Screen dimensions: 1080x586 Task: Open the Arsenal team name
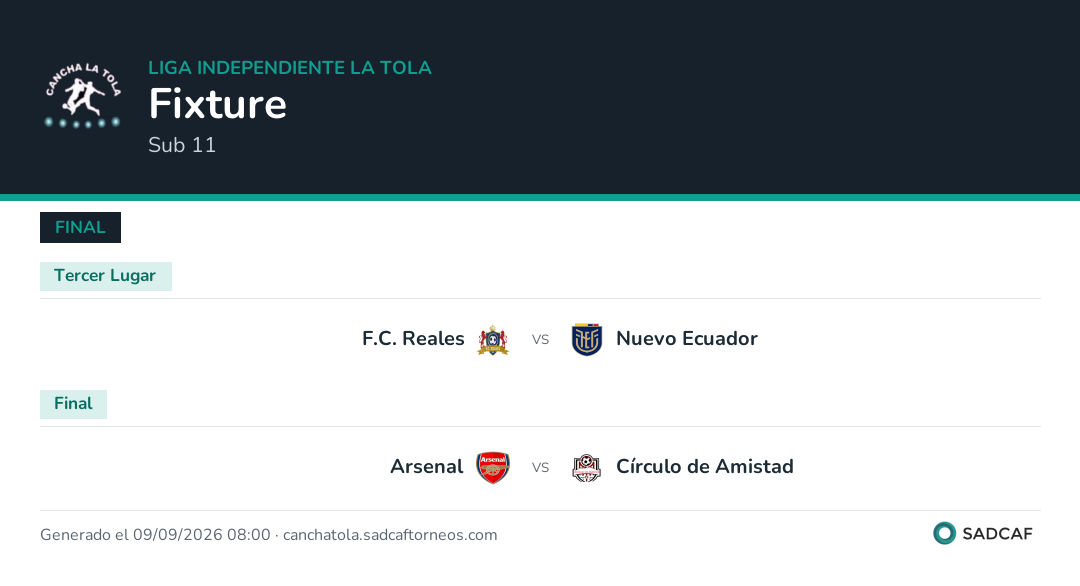click(x=426, y=467)
